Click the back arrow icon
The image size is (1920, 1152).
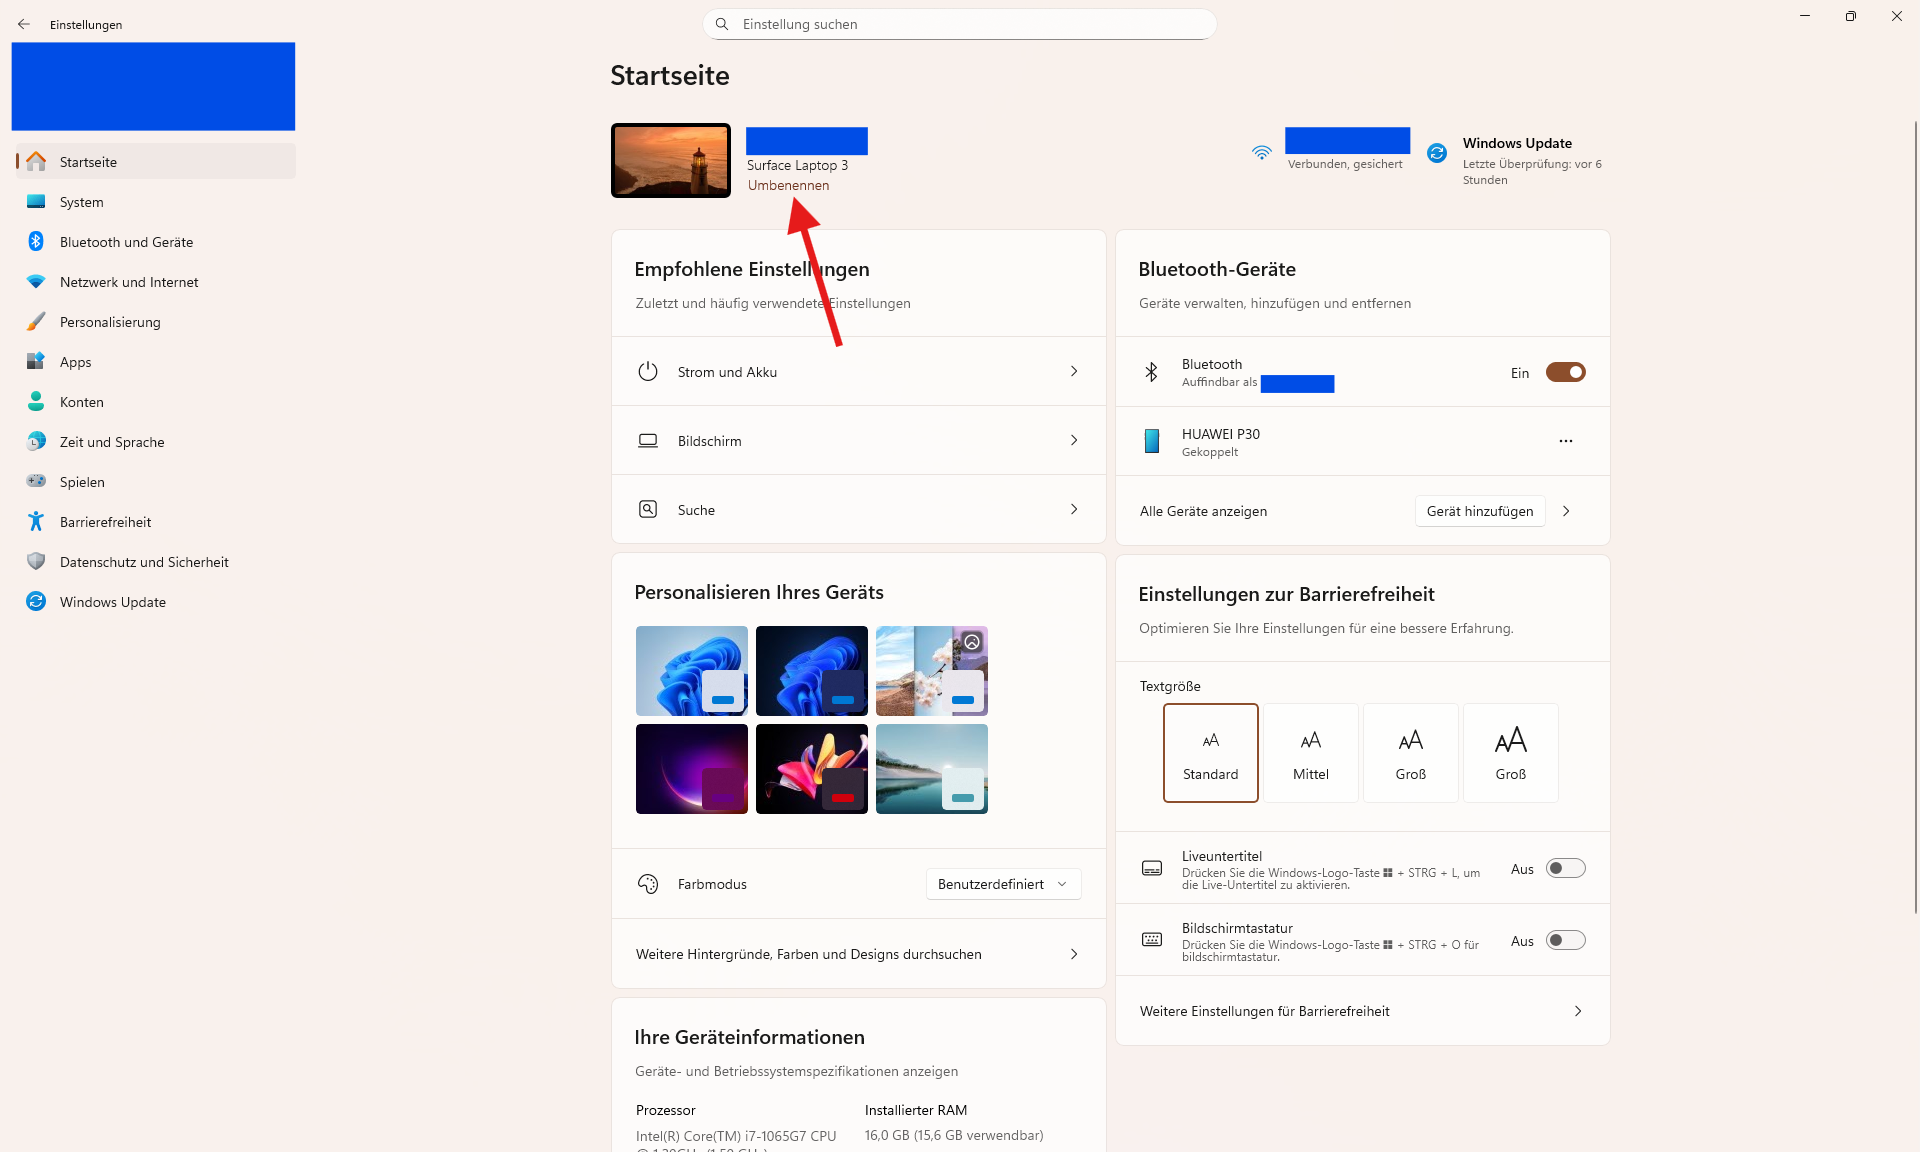click(24, 24)
